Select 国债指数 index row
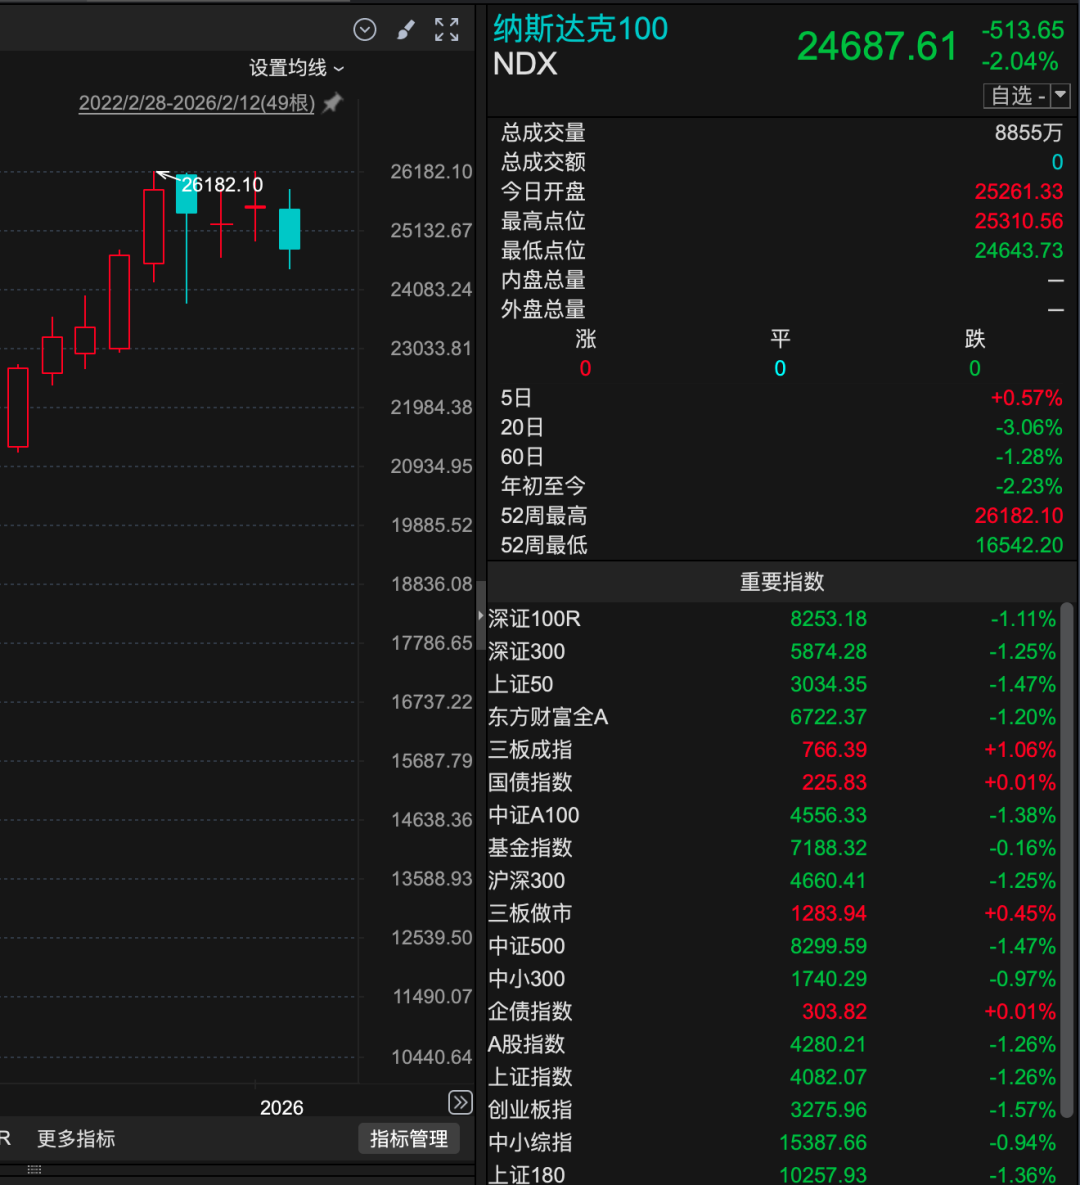The width and height of the screenshot is (1080, 1185). point(772,782)
